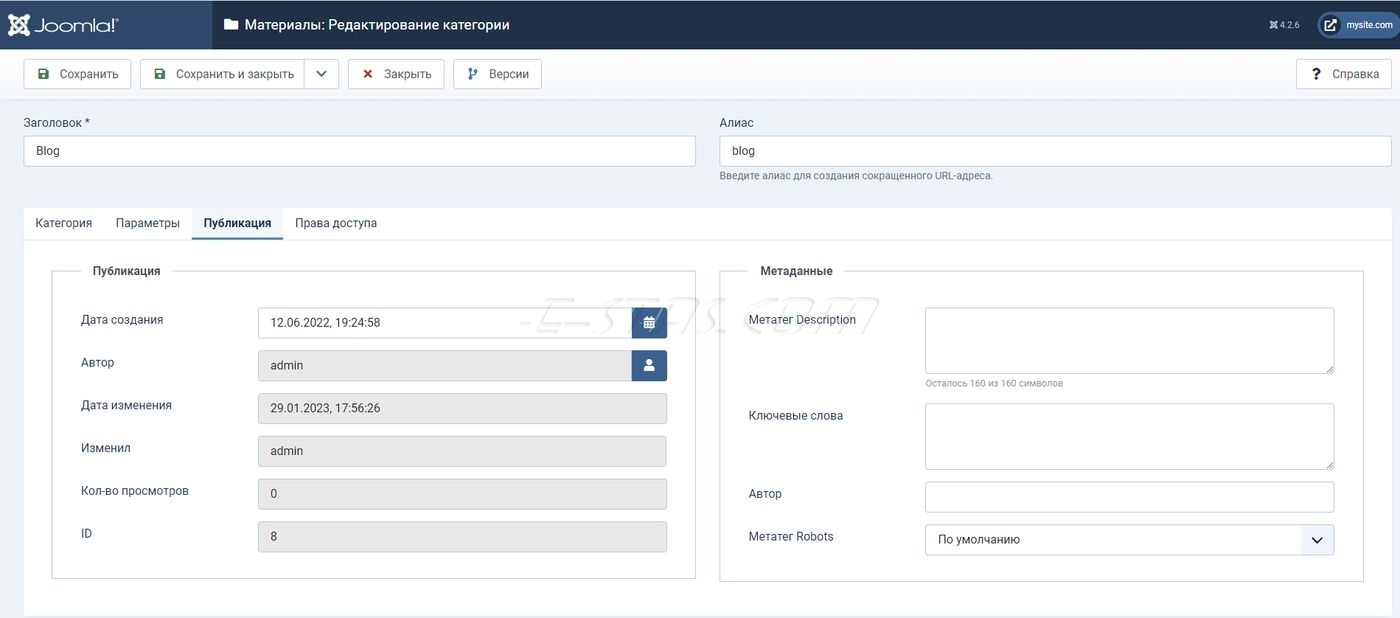Screen dimensions: 1400x618
Task: Focus the Алиас field containing blog
Action: 1055,151
